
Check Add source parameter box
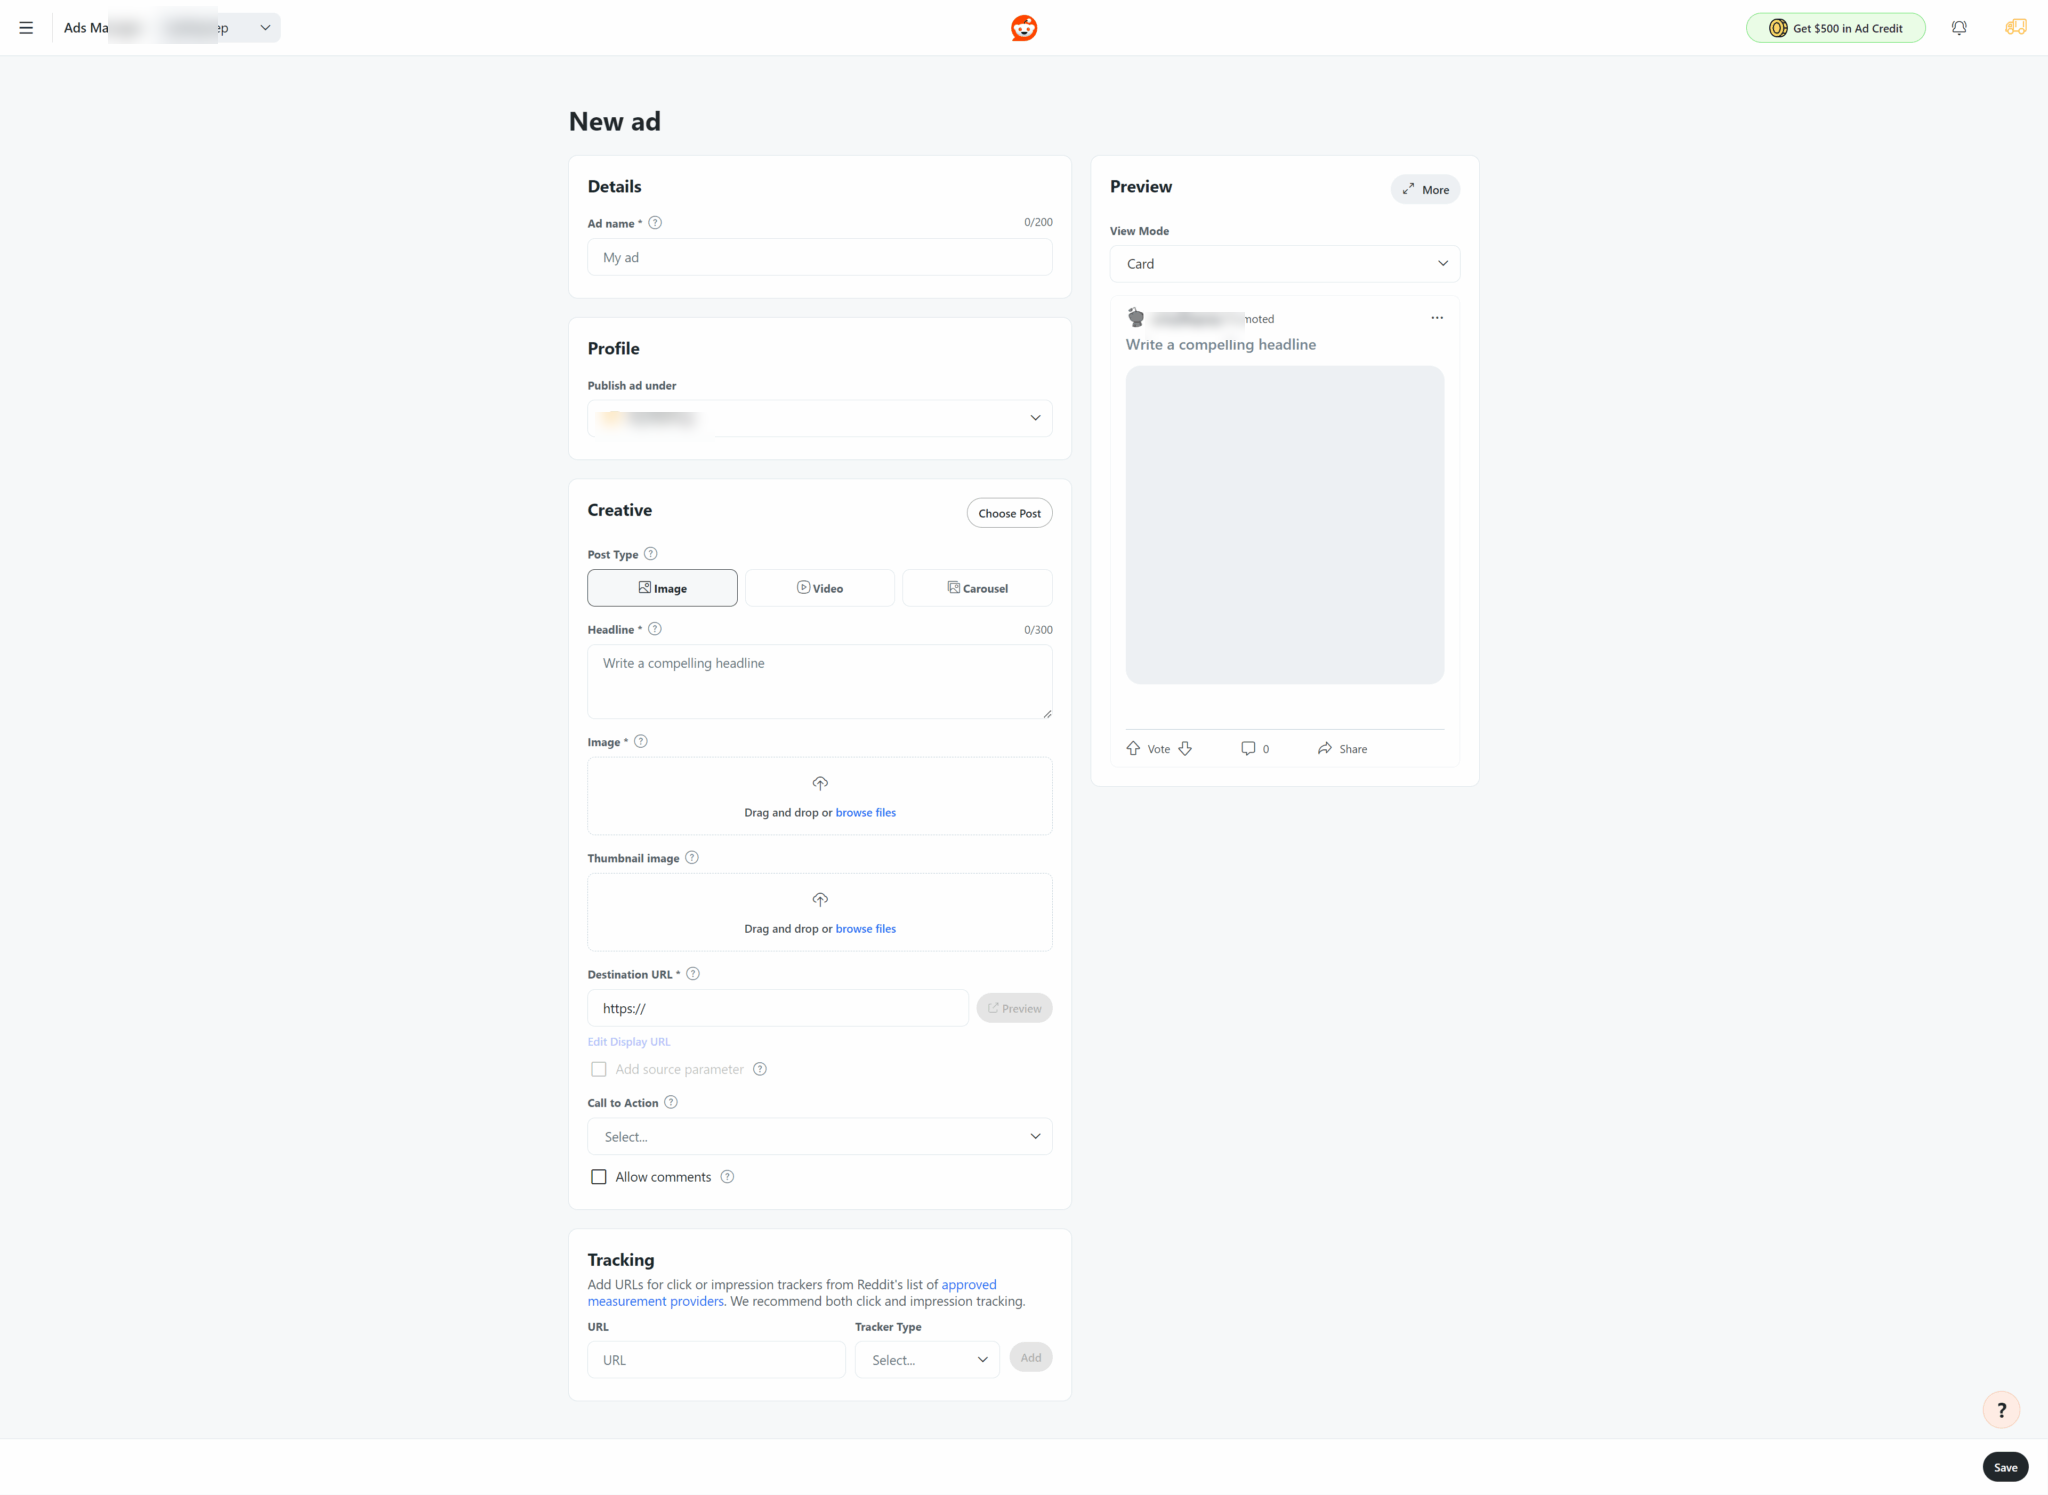click(599, 1069)
